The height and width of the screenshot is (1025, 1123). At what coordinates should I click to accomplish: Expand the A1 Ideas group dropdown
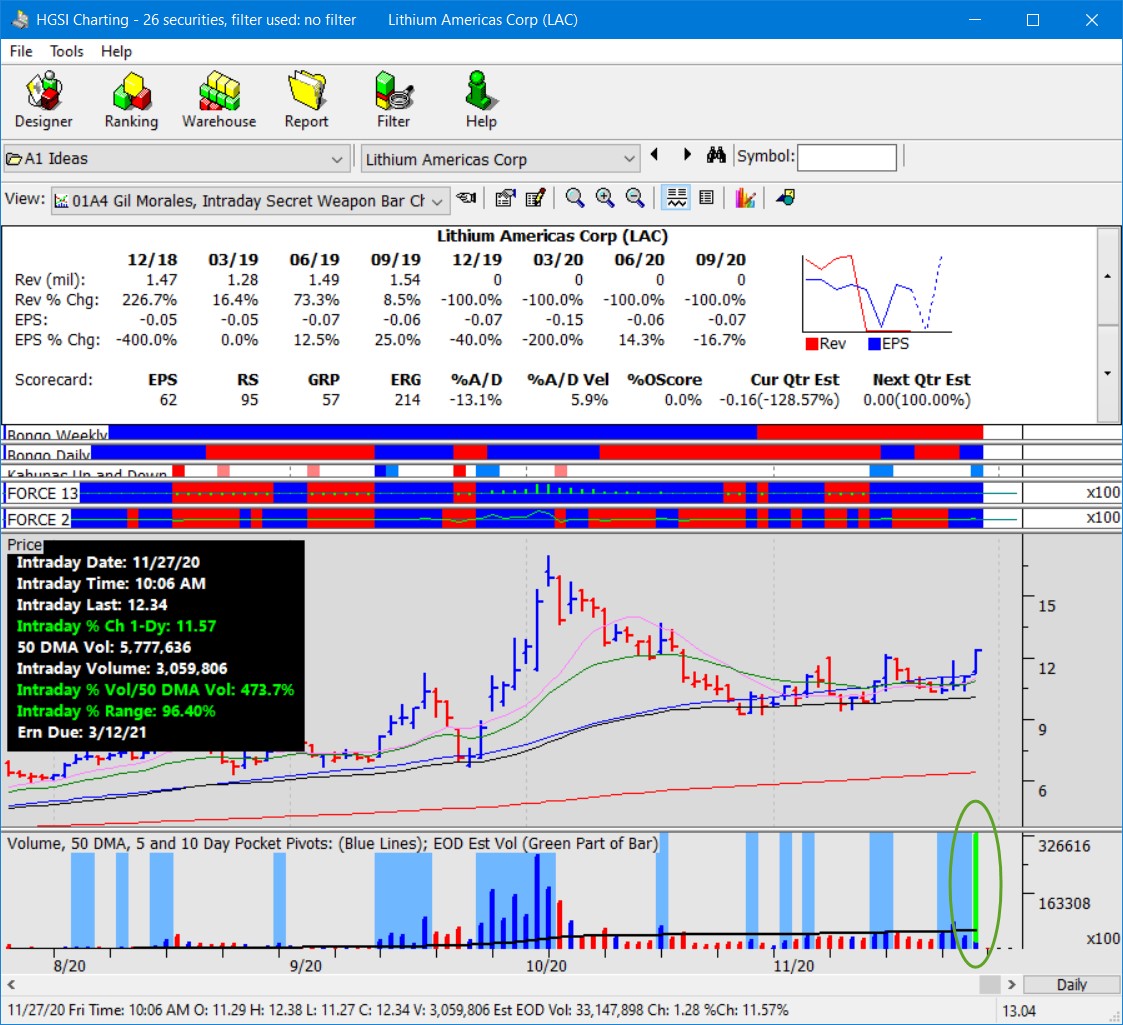(x=337, y=159)
